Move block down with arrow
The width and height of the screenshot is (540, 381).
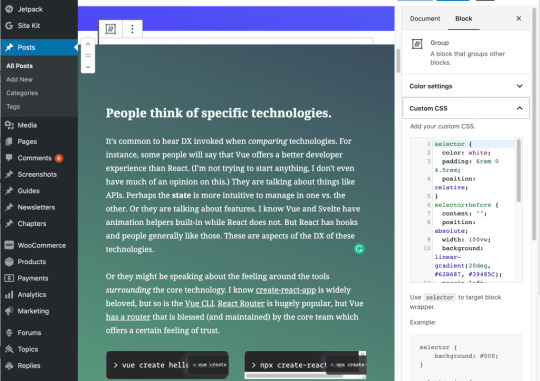click(88, 67)
